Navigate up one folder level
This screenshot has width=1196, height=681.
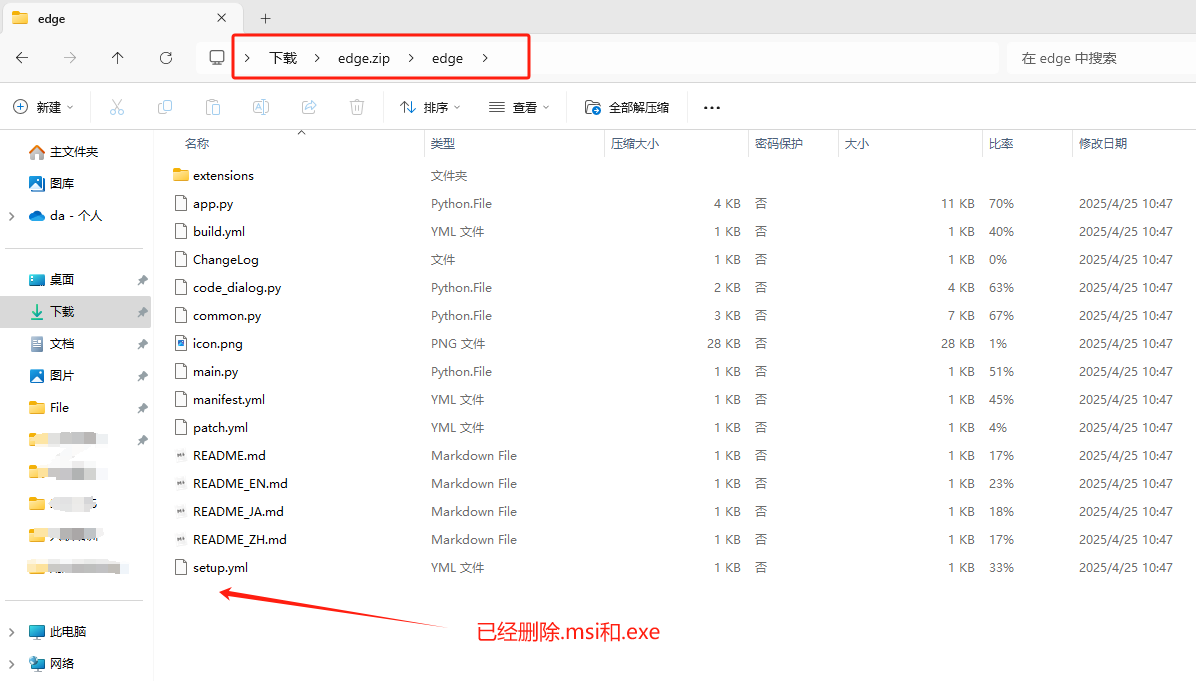(117, 58)
